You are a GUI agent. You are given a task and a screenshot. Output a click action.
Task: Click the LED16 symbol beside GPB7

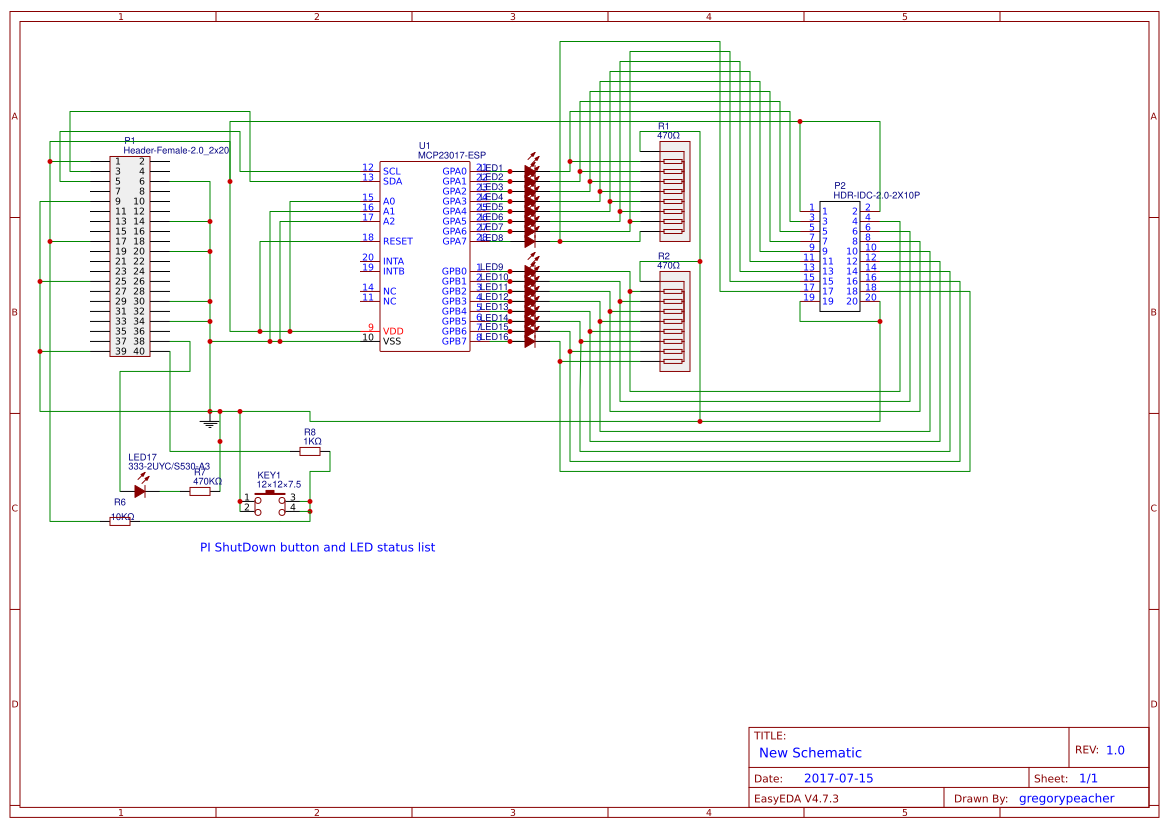pyautogui.click(x=529, y=338)
